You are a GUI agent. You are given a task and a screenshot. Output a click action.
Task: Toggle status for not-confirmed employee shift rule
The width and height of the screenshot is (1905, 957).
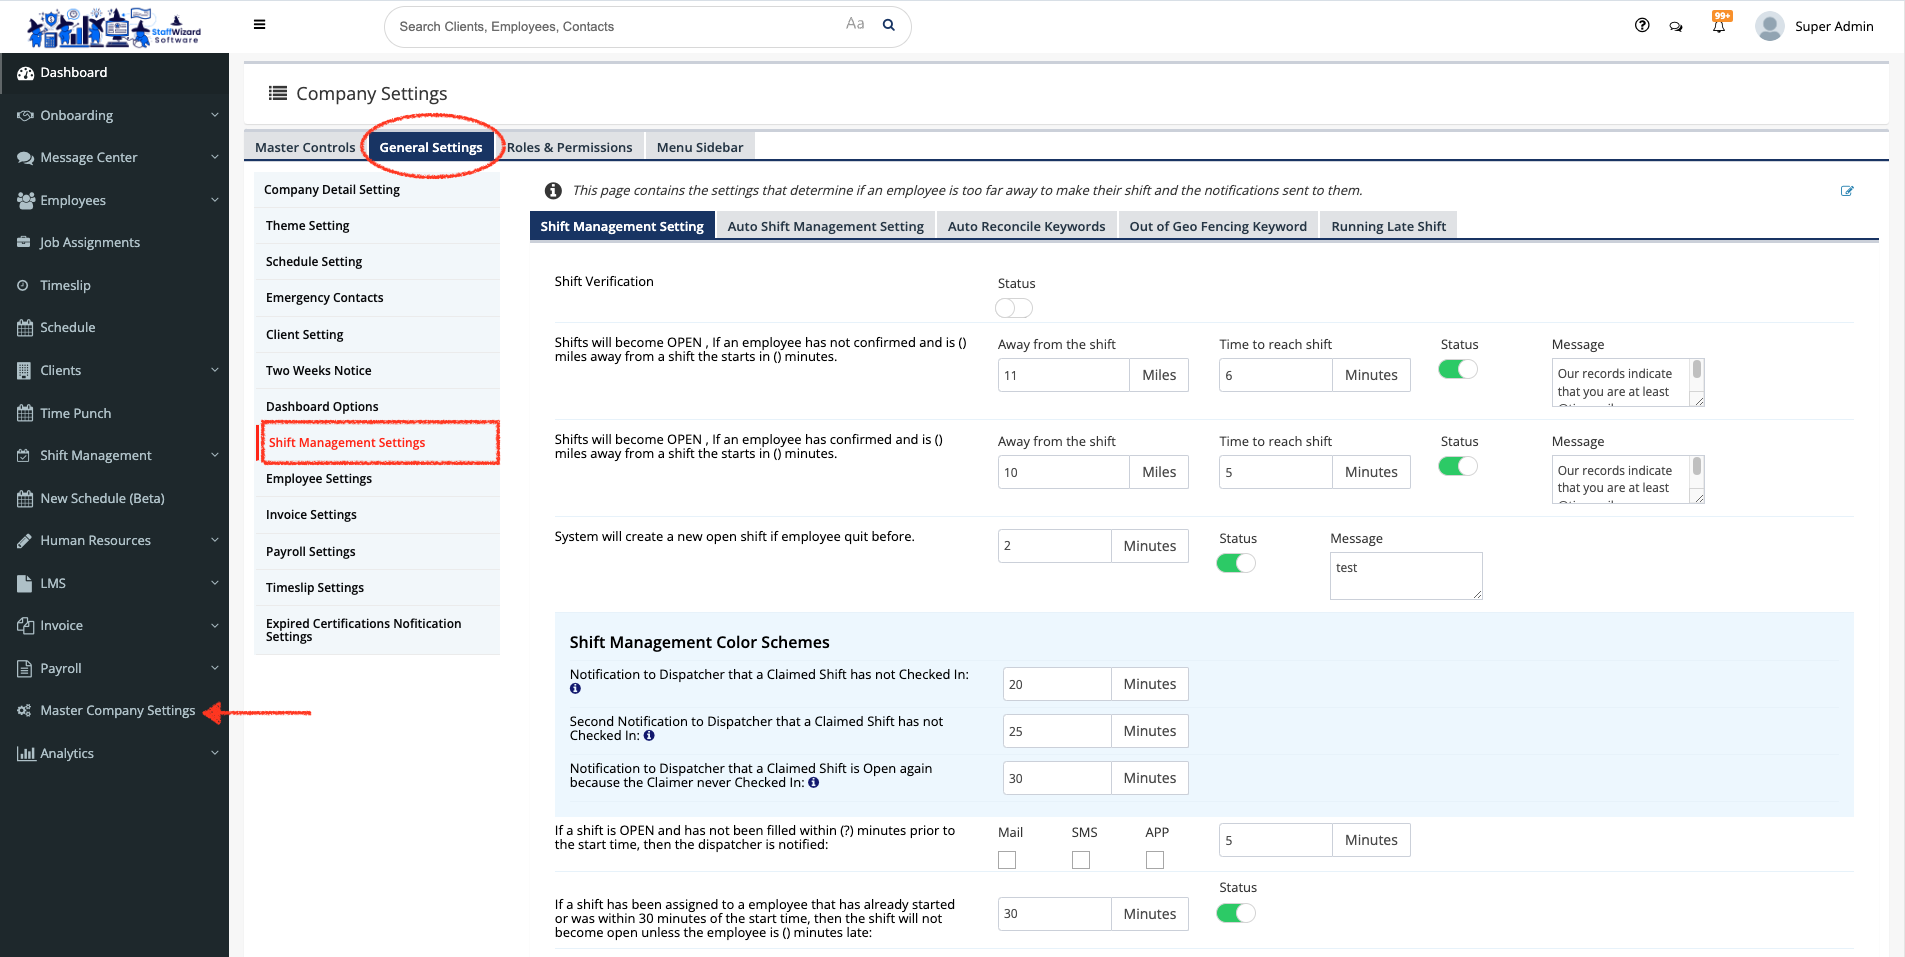click(x=1457, y=369)
